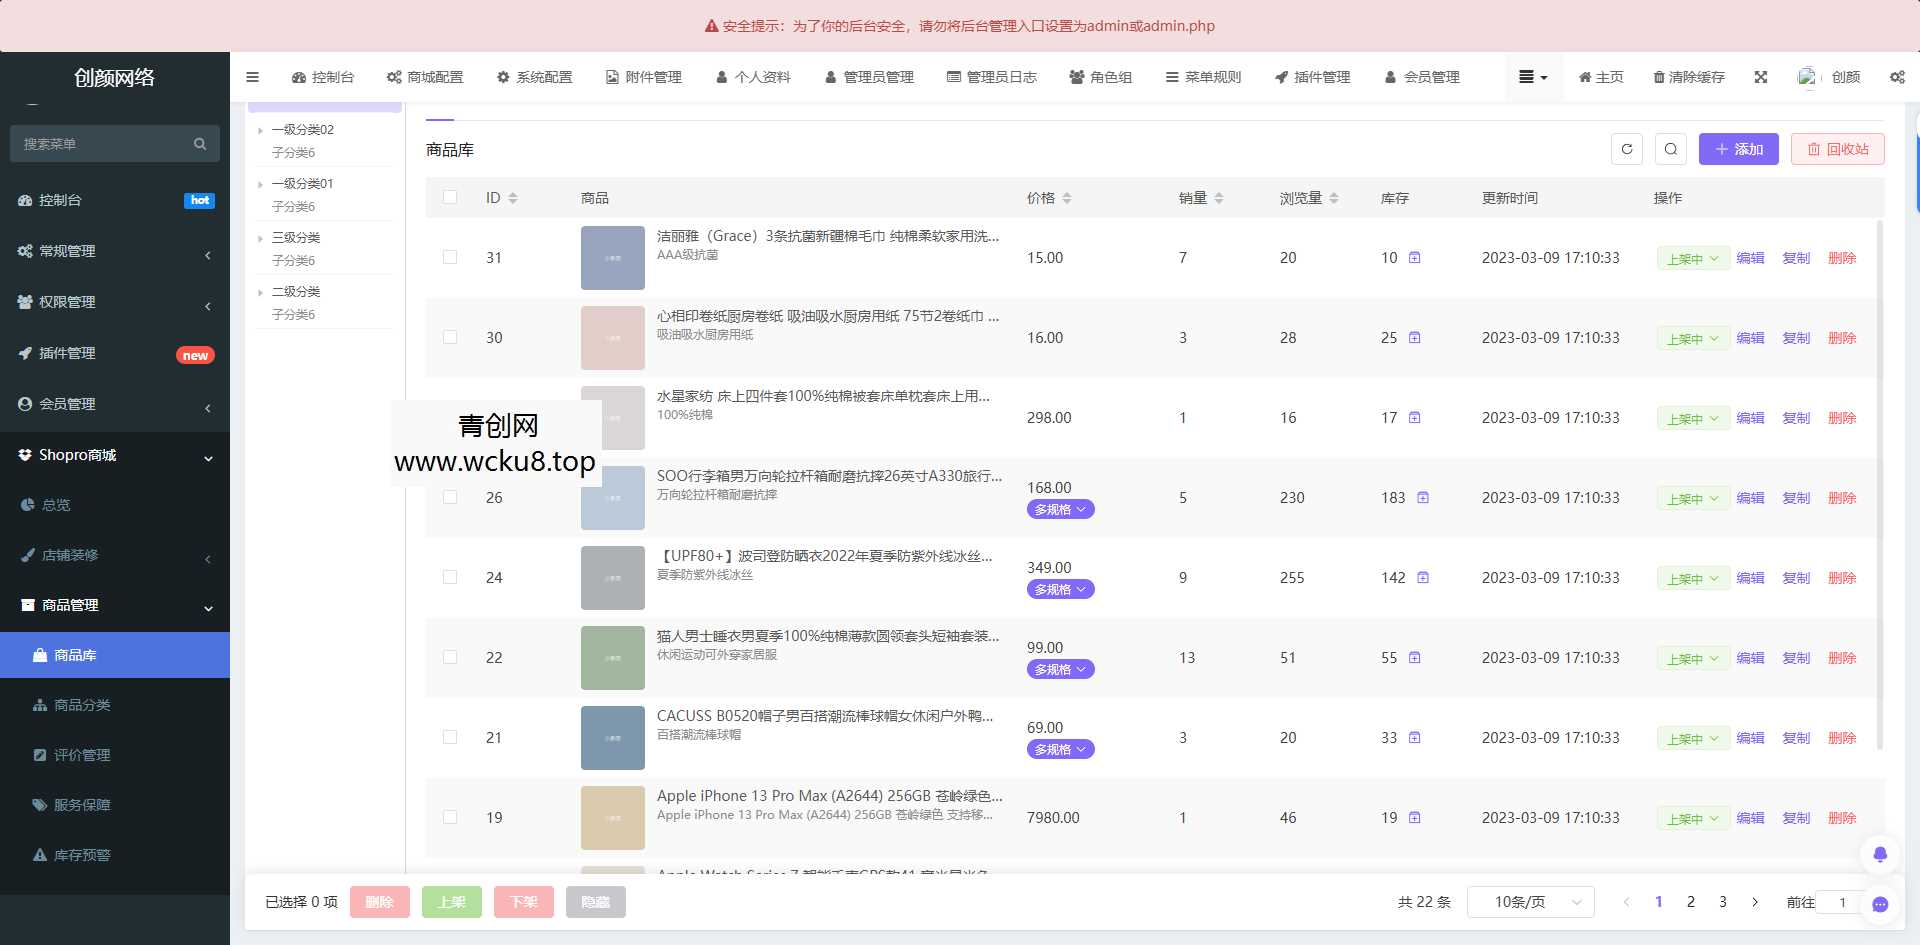Expand the 一级分类02 category node
1920x945 pixels.
pos(263,129)
